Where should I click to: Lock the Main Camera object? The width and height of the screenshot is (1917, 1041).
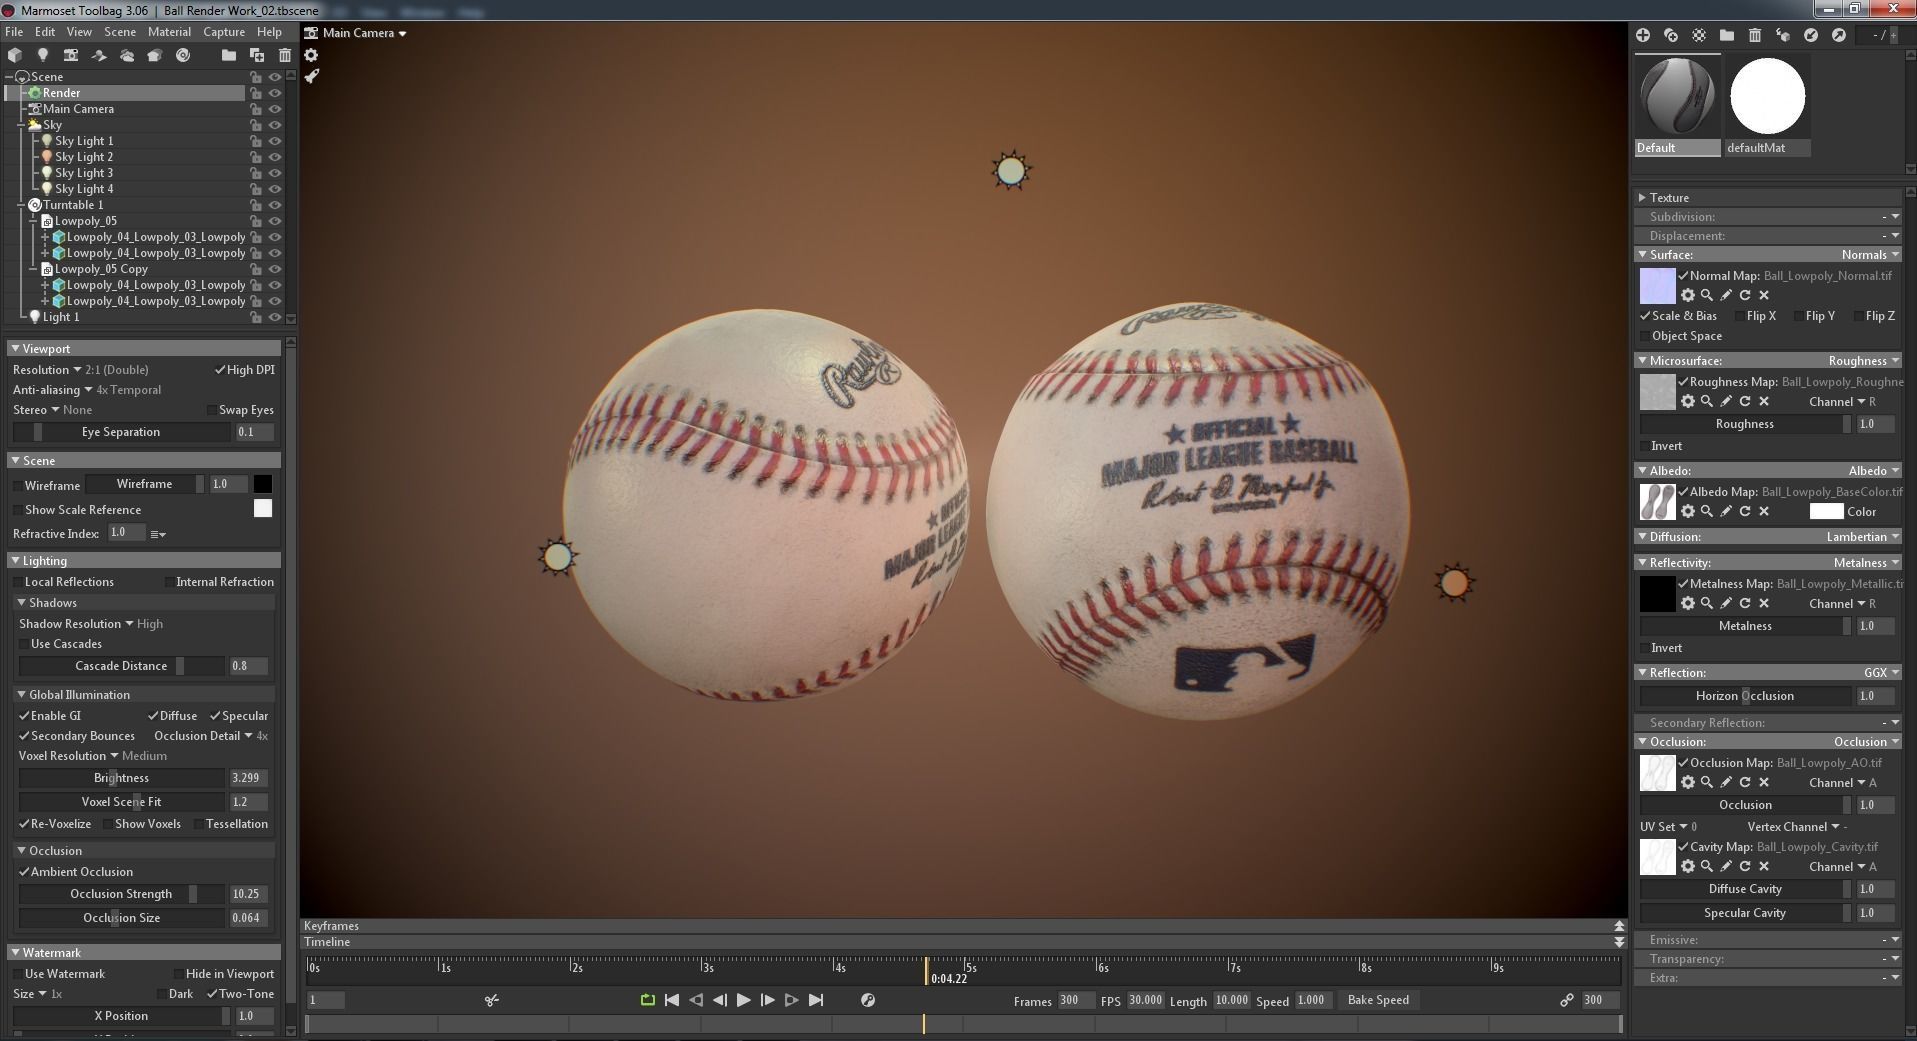[x=256, y=109]
